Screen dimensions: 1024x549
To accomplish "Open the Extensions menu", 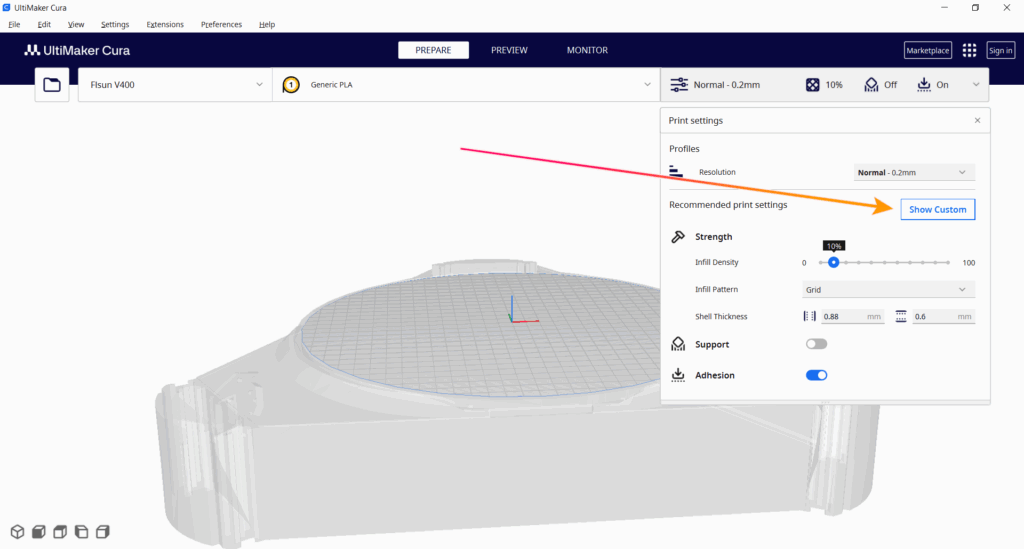I will coord(165,24).
